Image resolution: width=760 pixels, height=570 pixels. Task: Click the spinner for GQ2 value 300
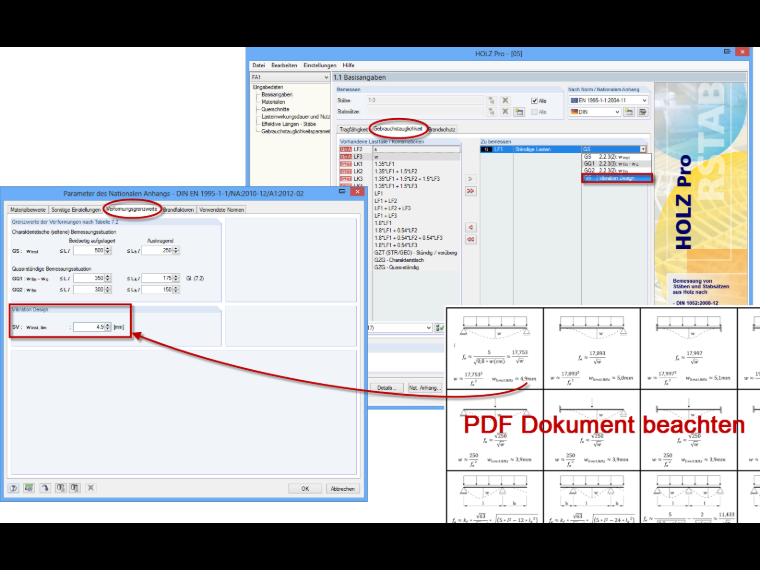108,289
